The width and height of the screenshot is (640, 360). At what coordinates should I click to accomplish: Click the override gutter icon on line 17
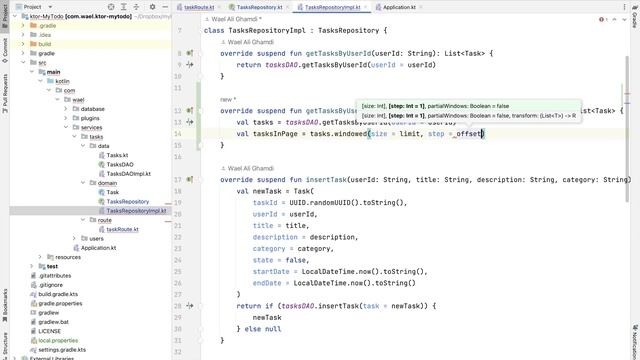pos(190,180)
